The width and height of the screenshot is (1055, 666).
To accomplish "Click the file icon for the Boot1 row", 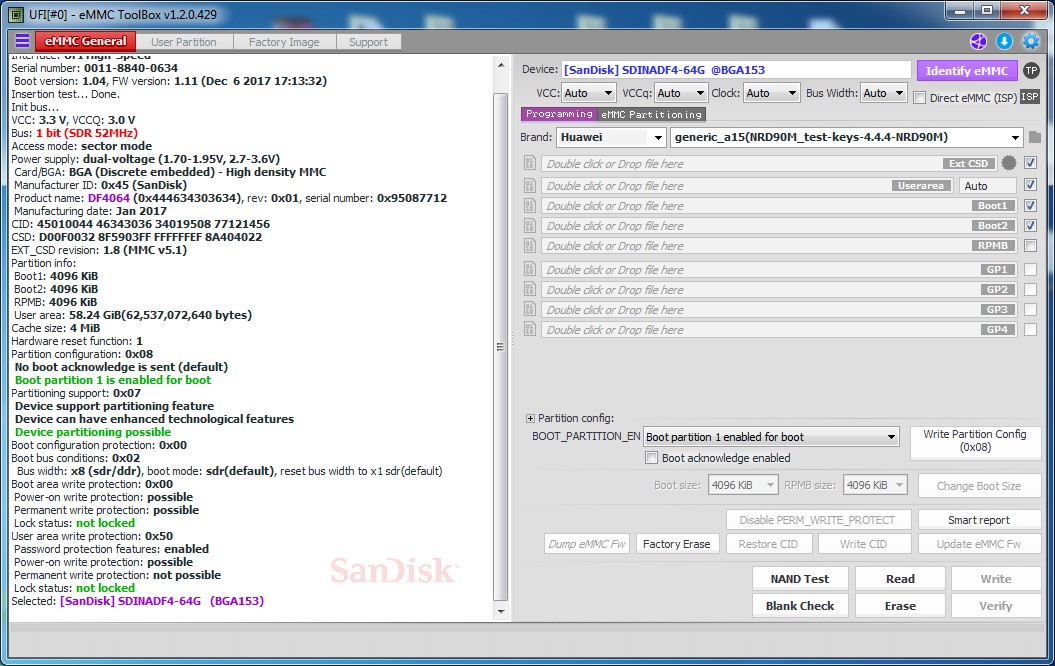I will [530, 205].
